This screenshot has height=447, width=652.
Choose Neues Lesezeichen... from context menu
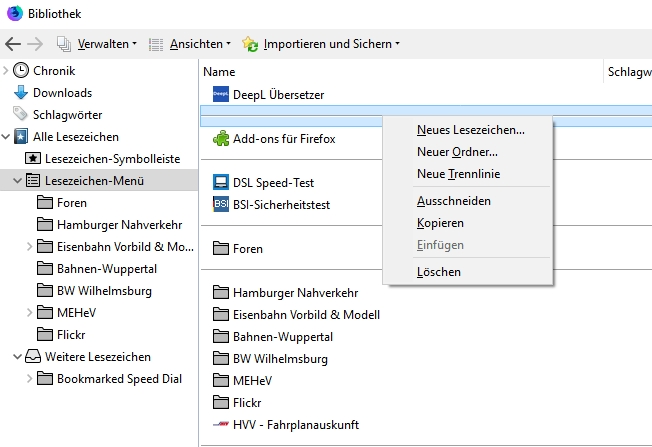470,129
